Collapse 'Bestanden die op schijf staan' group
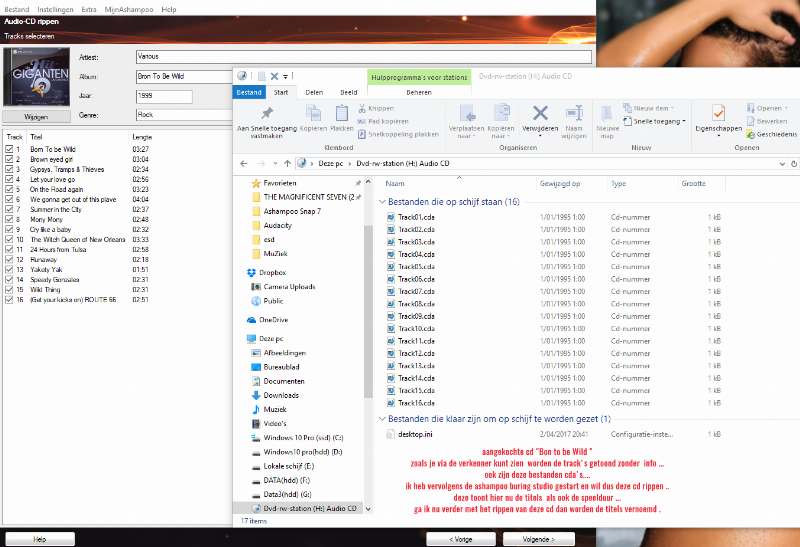Screen dimensions: 800x547 click(x=381, y=202)
